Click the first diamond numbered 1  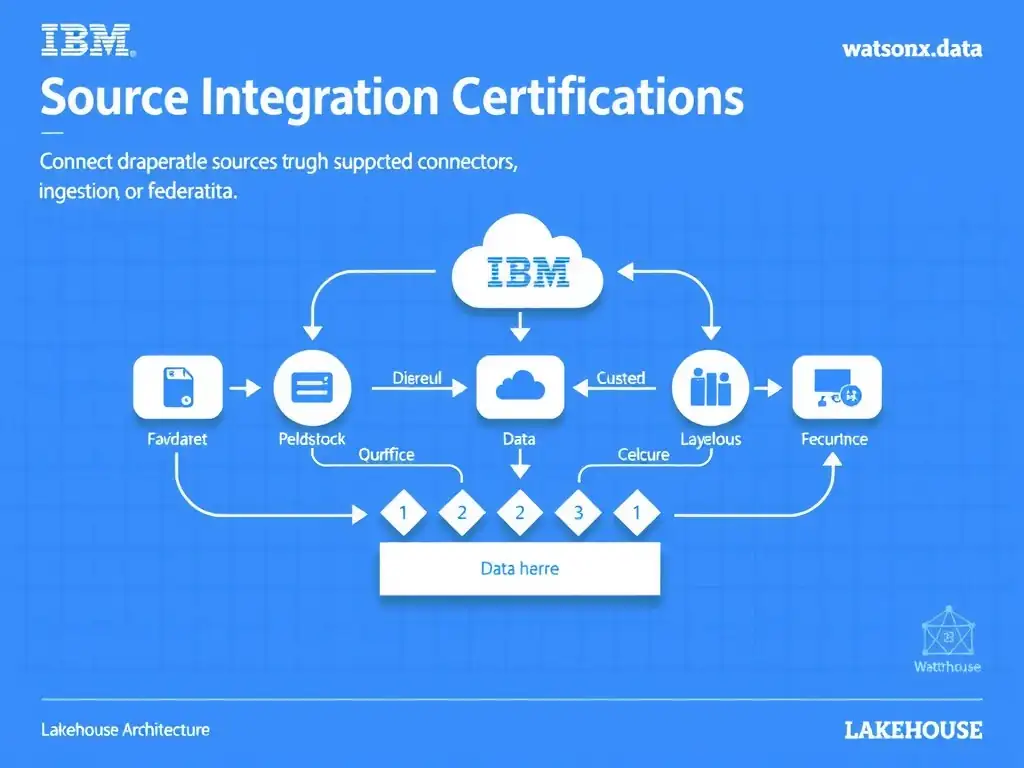pyautogui.click(x=404, y=513)
